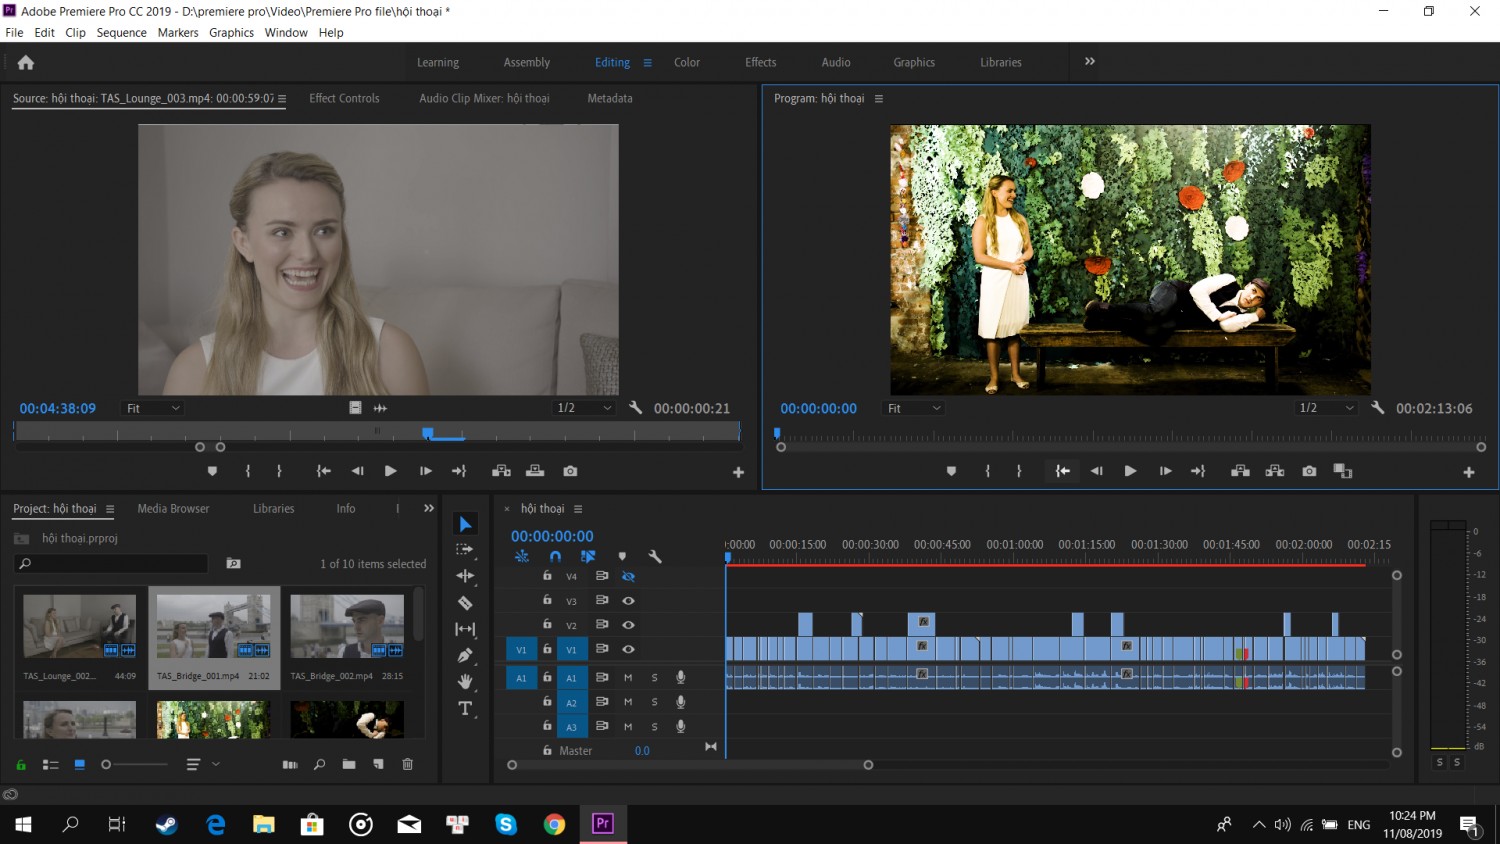Step forward one frame in Program monitor

pos(1165,471)
